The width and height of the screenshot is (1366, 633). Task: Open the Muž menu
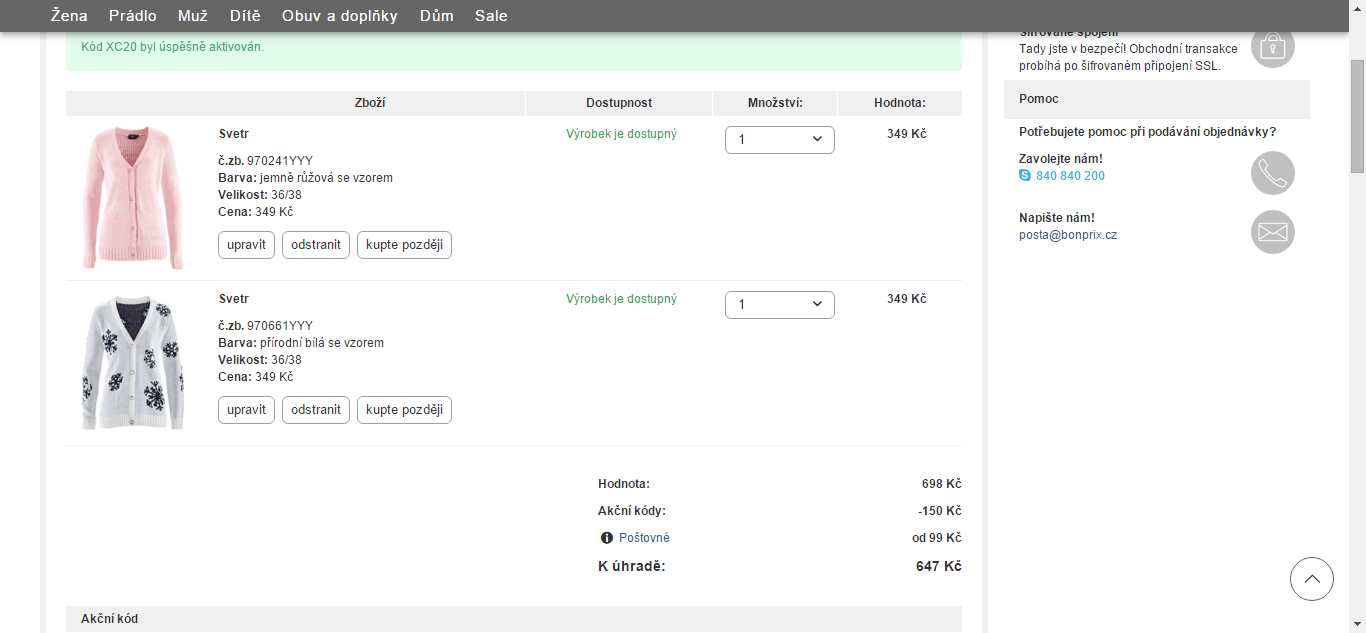pyautogui.click(x=193, y=15)
